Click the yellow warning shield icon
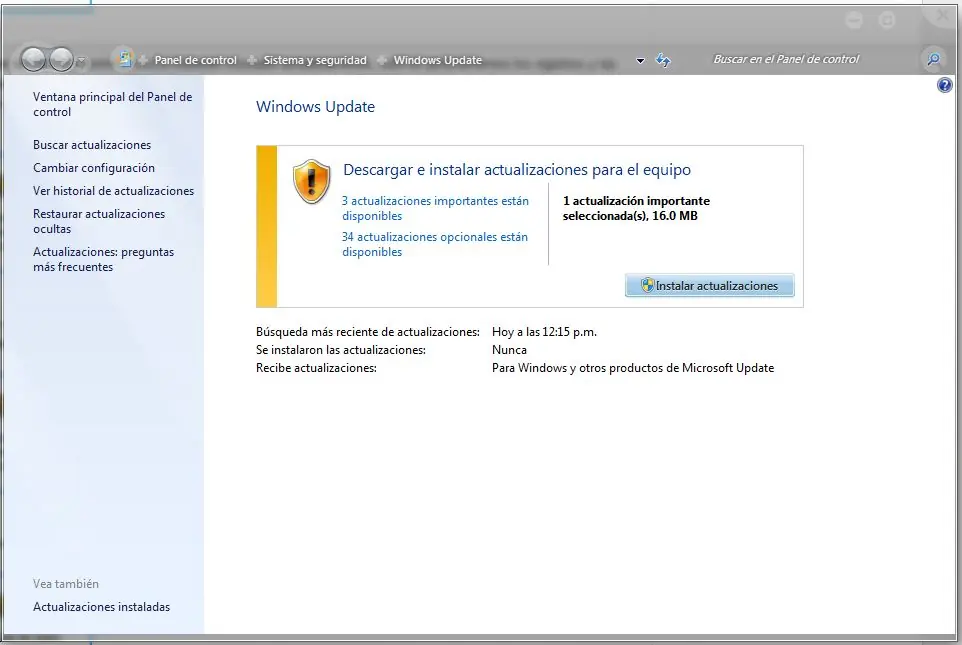Screen dimensions: 962x645 [x=312, y=181]
